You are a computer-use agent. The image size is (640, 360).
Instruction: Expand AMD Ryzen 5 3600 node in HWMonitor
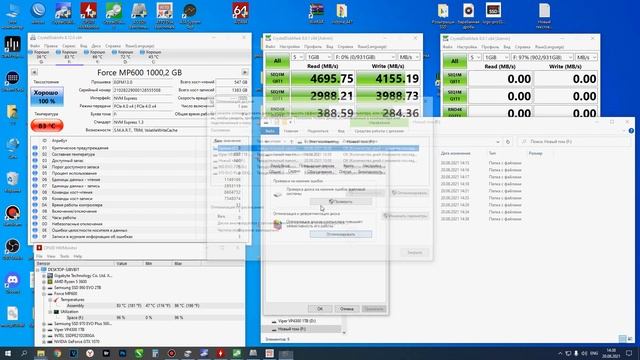click(x=44, y=282)
